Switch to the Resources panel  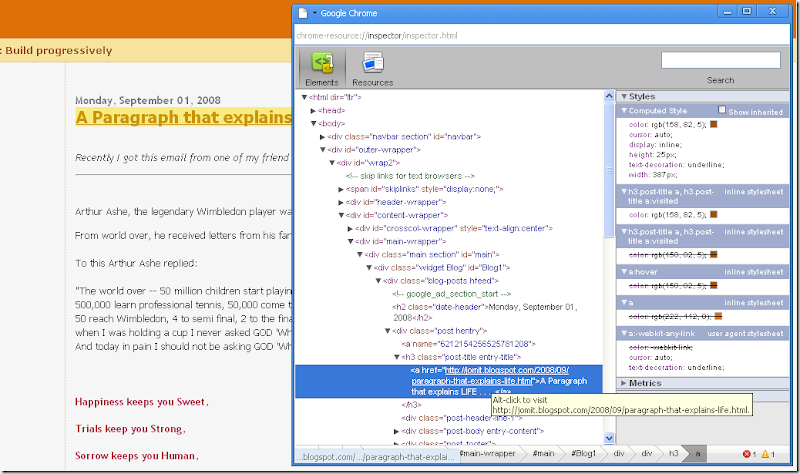[x=372, y=69]
